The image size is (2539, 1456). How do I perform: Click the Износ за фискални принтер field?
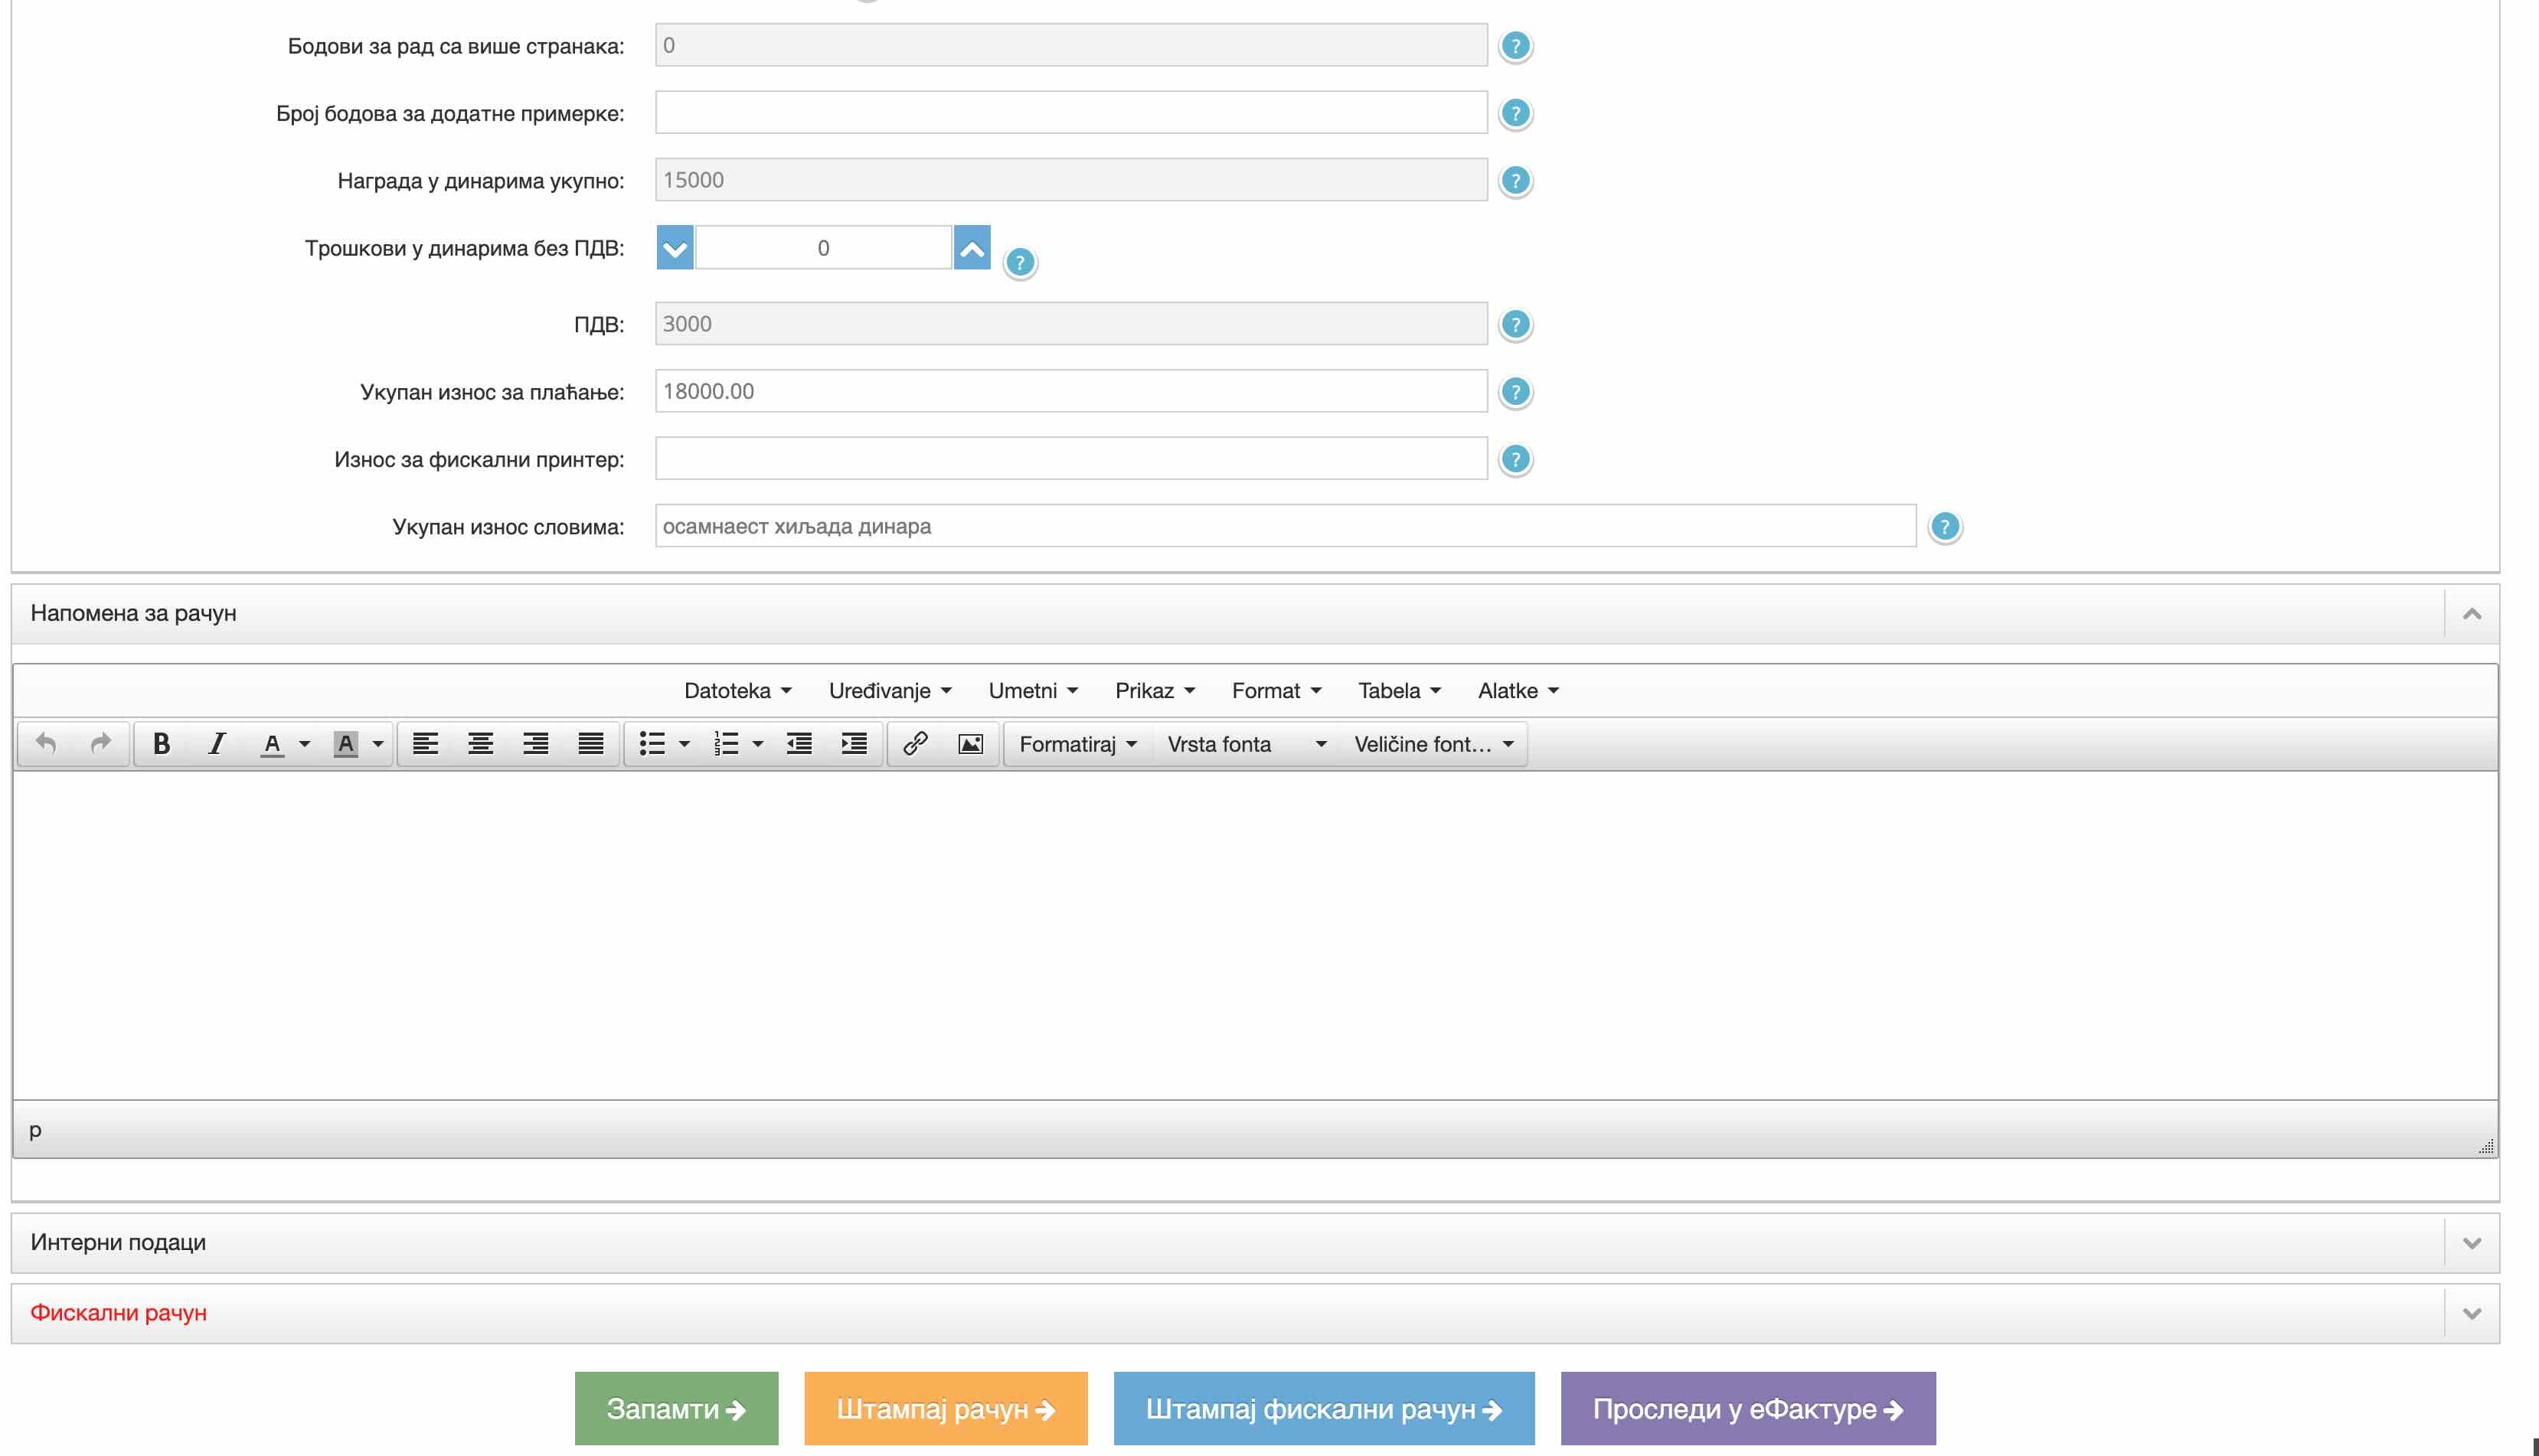[1071, 458]
